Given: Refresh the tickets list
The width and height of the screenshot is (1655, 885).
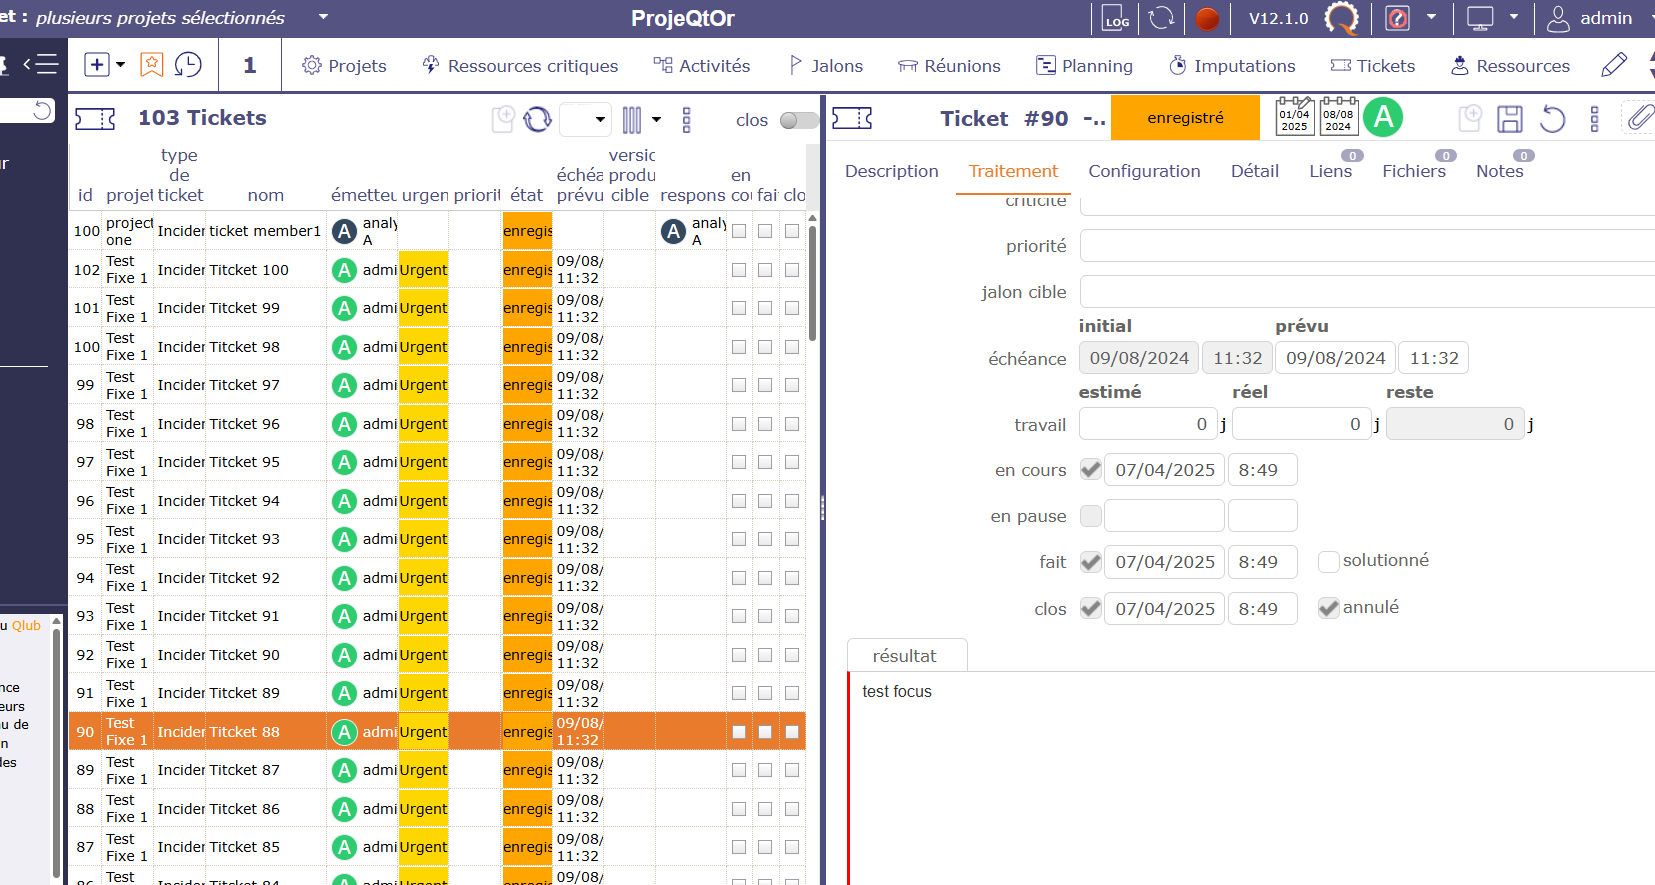Looking at the screenshot, I should point(537,119).
